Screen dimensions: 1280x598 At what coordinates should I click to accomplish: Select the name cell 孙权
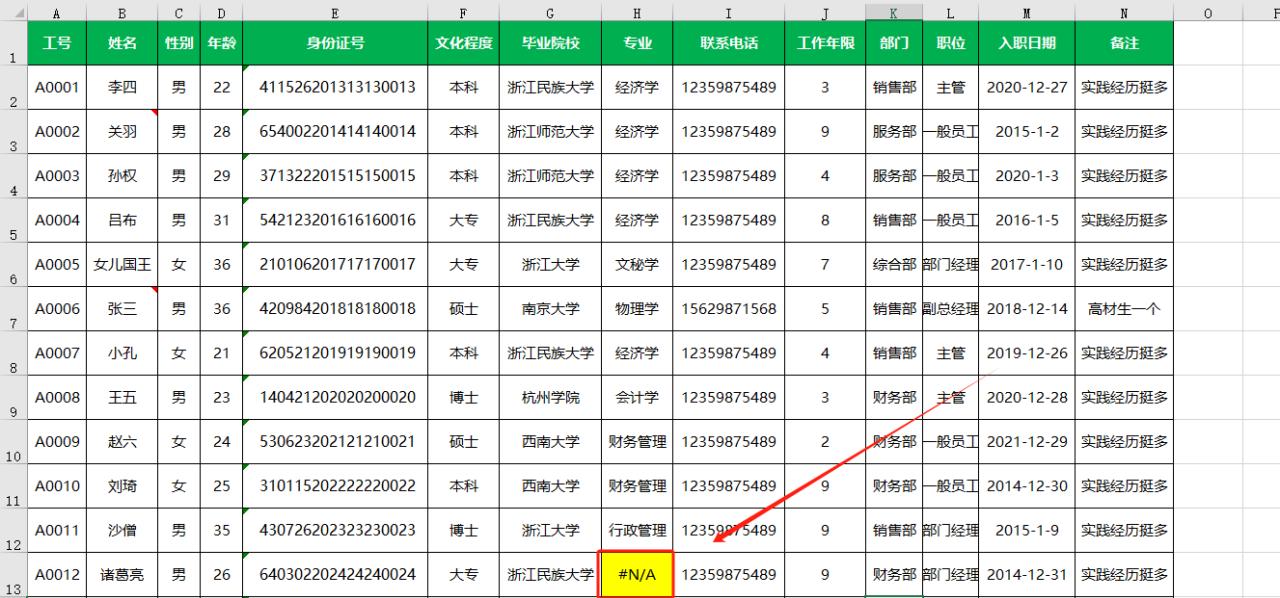click(122, 176)
